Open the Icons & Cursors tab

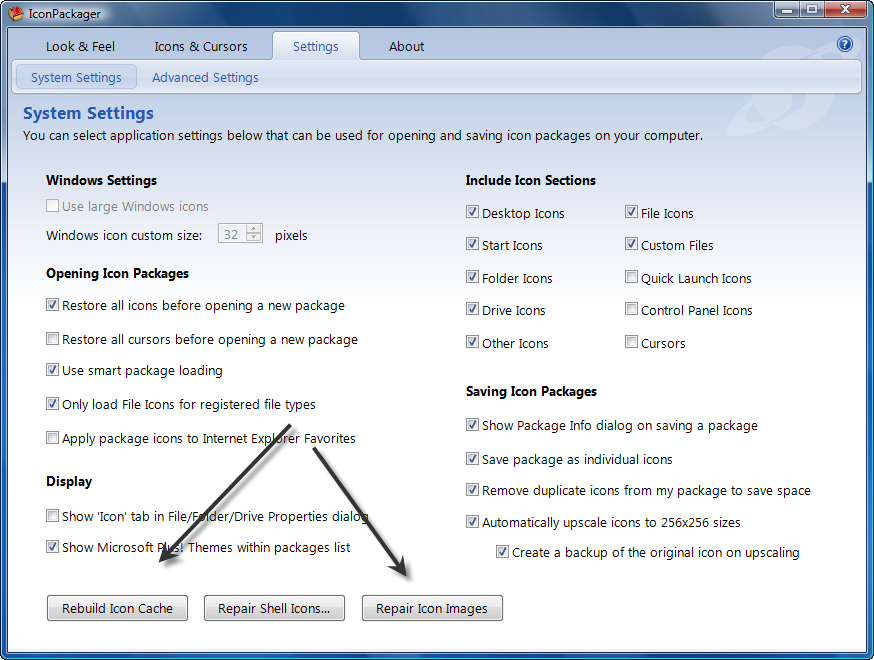coord(201,46)
